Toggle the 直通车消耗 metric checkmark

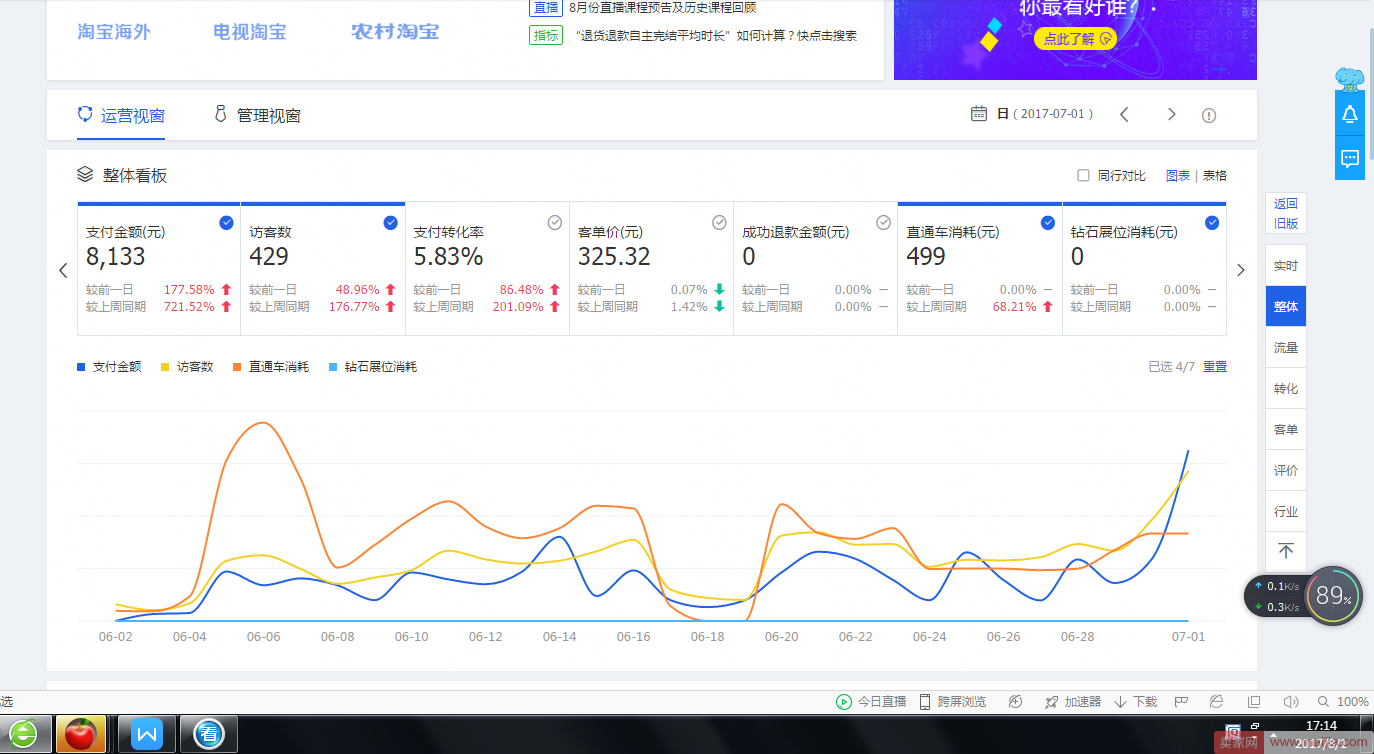(1048, 223)
